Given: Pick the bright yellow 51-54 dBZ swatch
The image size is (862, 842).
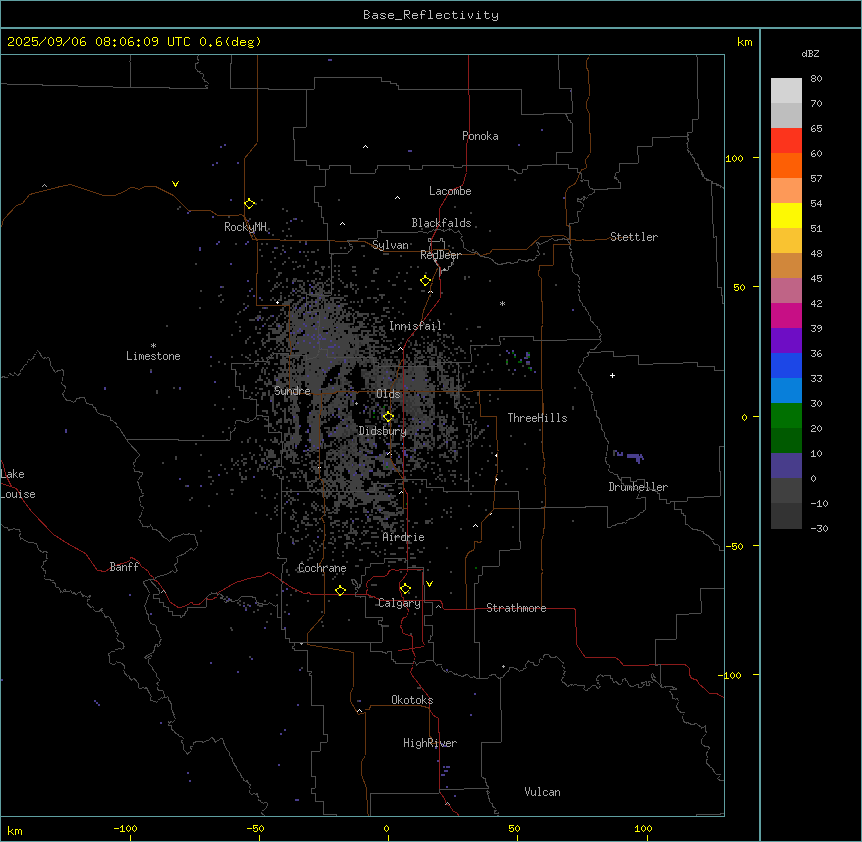Looking at the screenshot, I should (x=786, y=215).
